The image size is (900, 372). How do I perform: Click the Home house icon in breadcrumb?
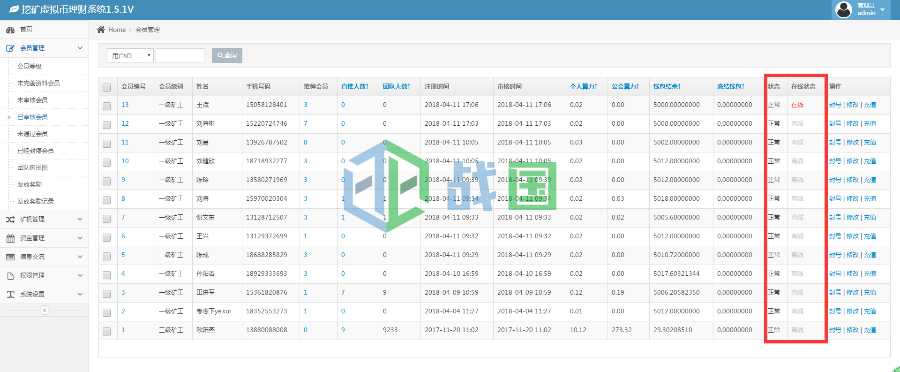[x=101, y=29]
